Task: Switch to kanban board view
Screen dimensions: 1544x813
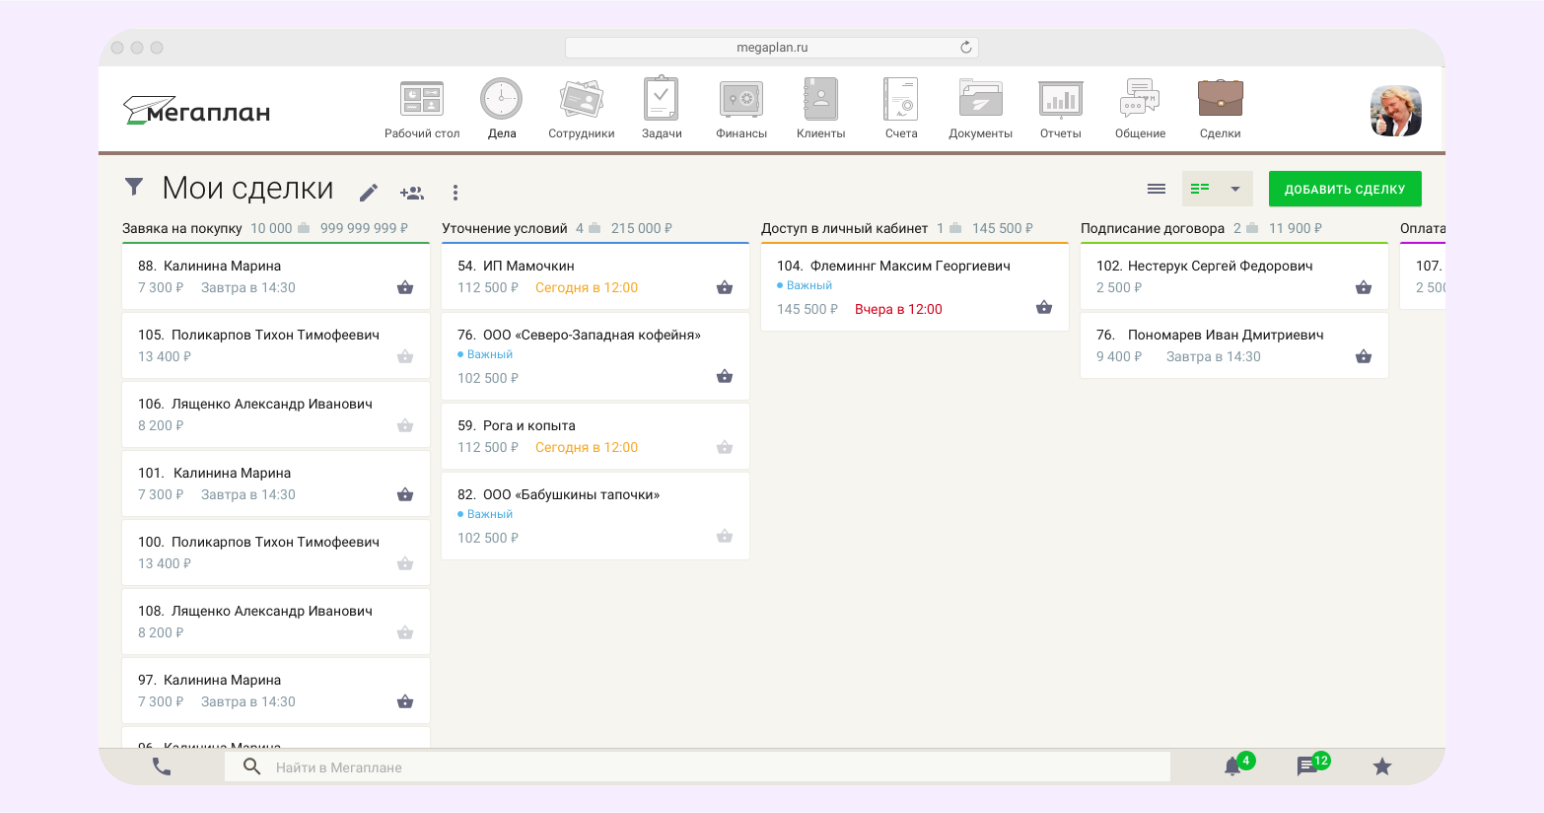Action: 1200,189
